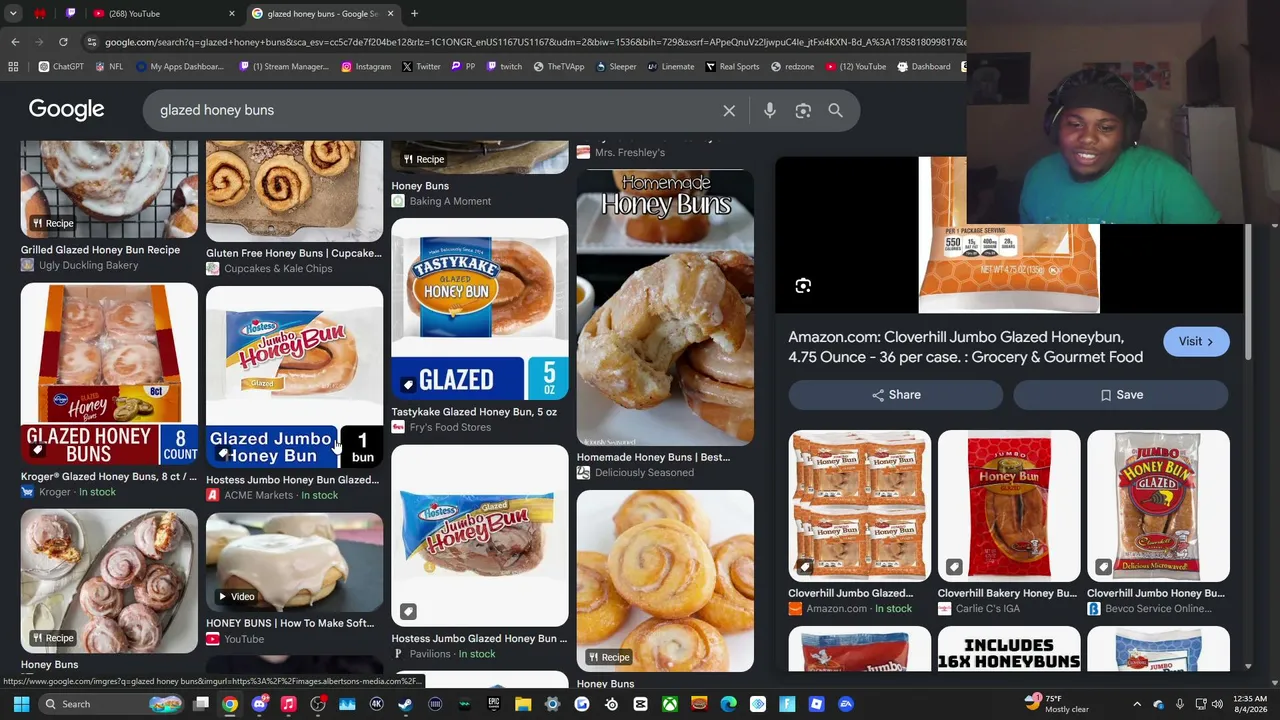Viewport: 1280px width, 720px height.
Task: Start a voice search with the microphone icon
Action: (770, 111)
